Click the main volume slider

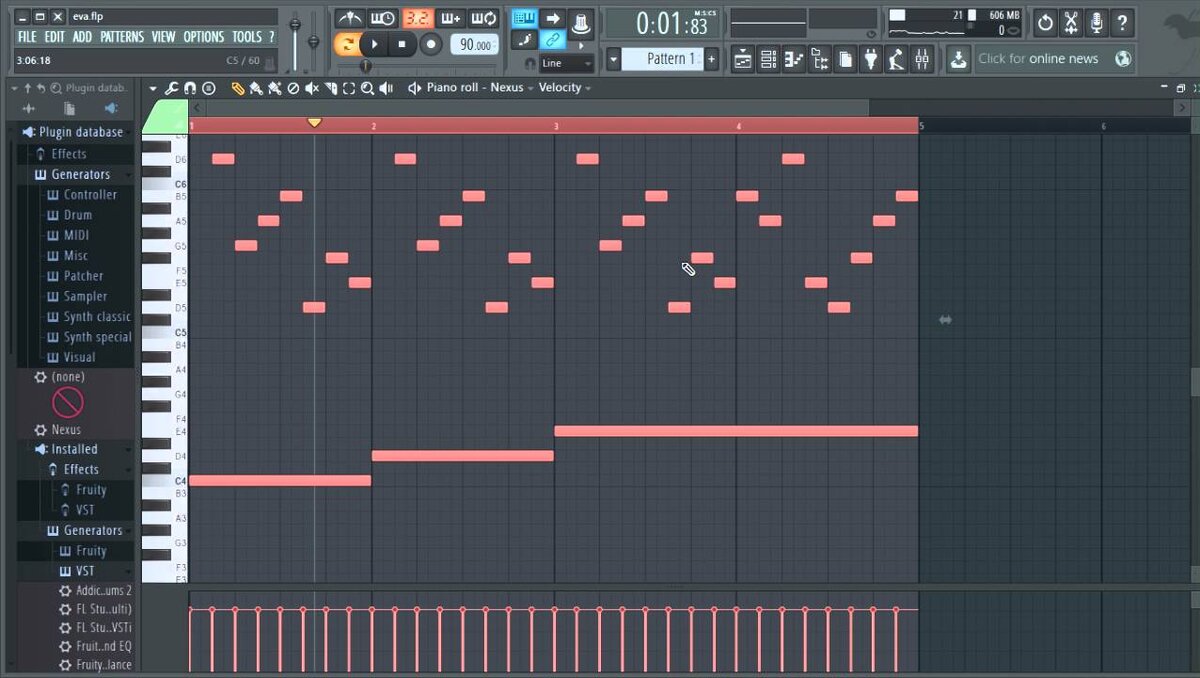point(295,40)
